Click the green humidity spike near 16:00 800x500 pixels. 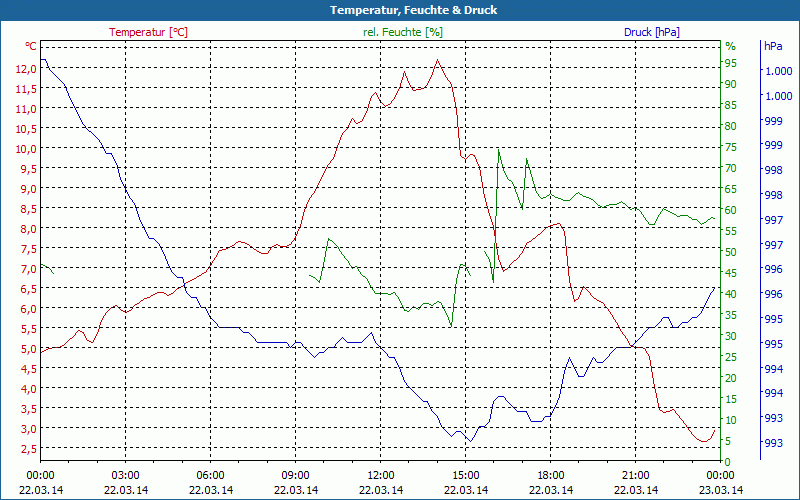[x=498, y=149]
